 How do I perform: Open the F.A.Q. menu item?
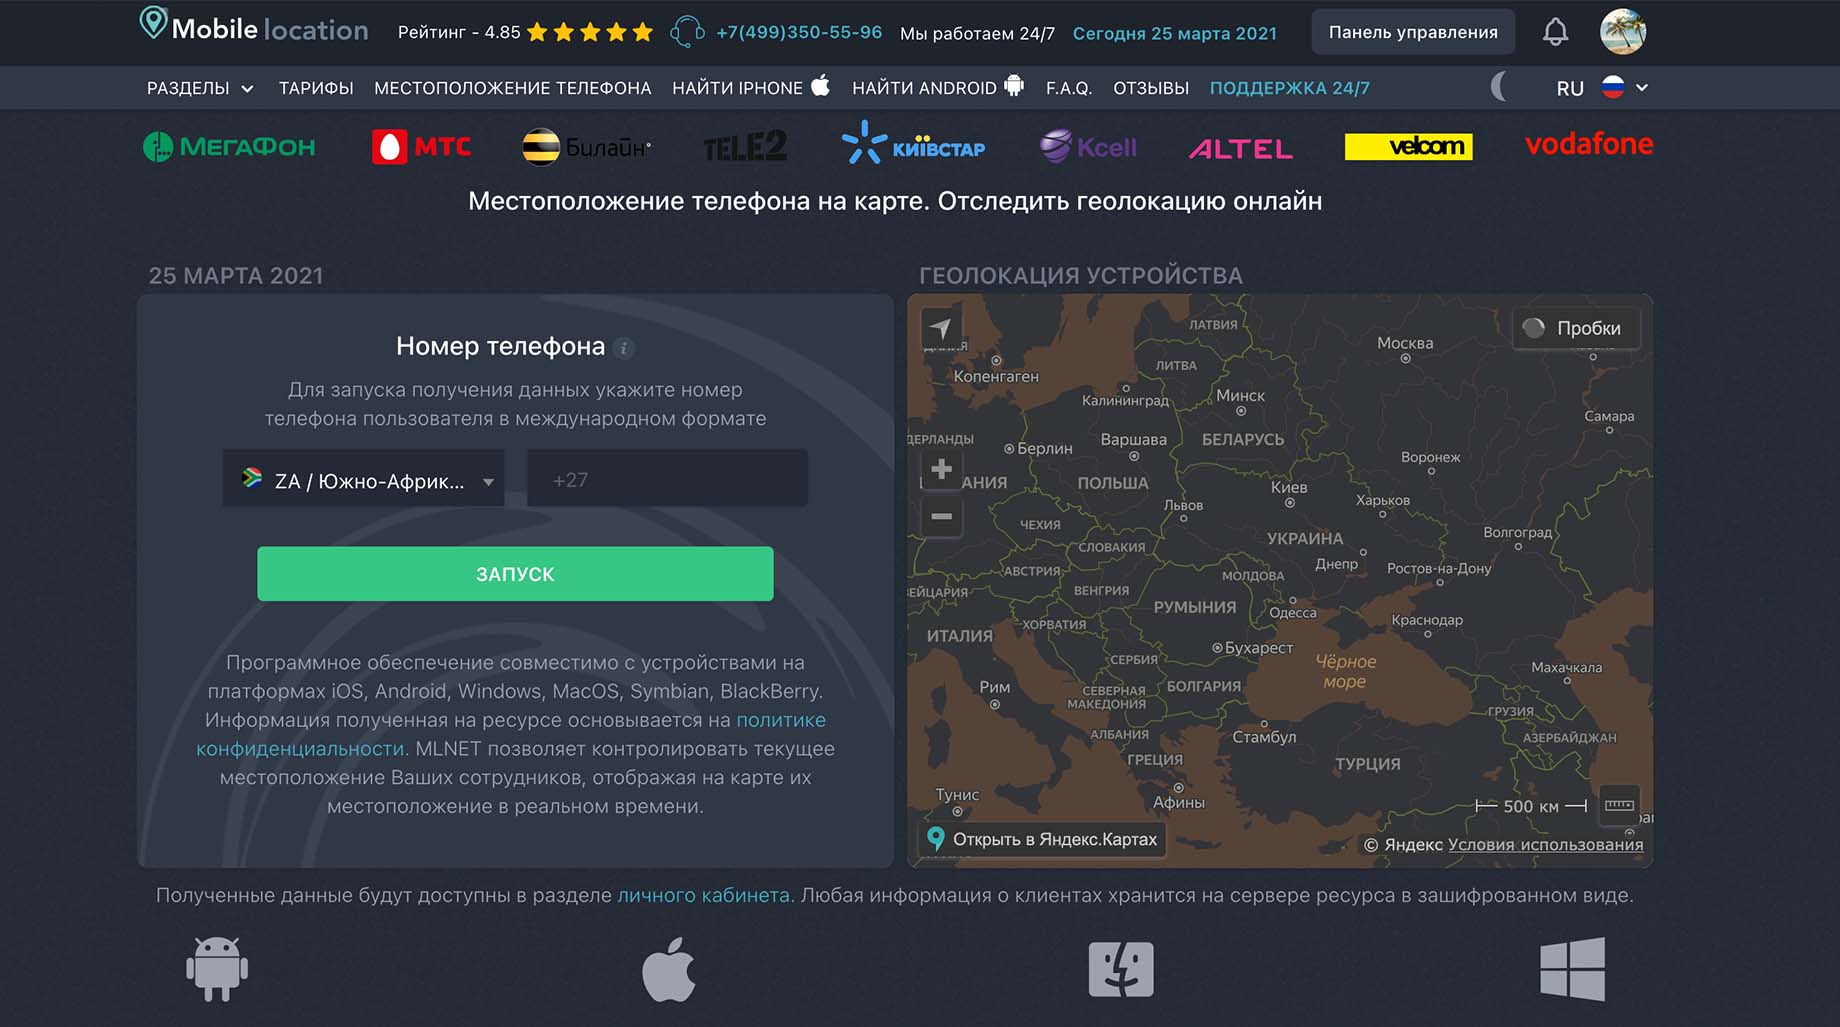coord(1069,88)
